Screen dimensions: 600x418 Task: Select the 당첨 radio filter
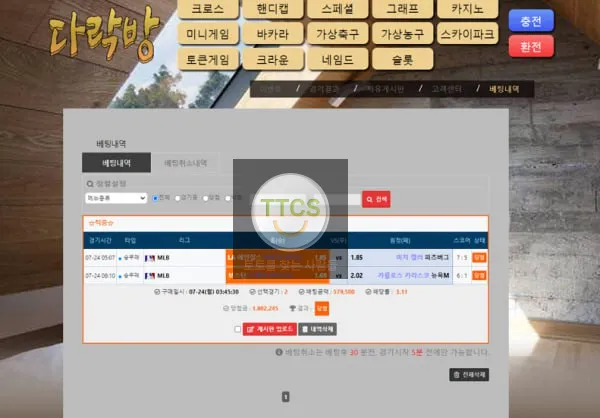pyautogui.click(x=205, y=198)
